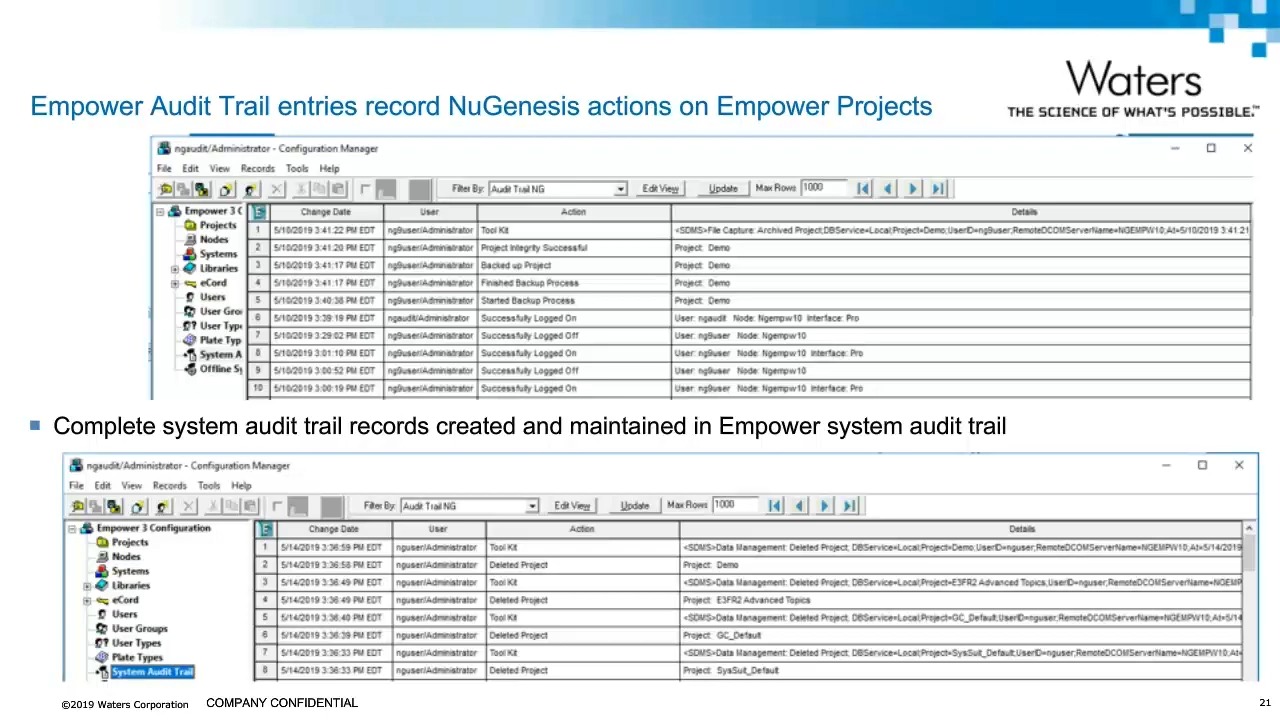Click Previous Record arrow in lower window
The width and height of the screenshot is (1280, 720).
point(800,505)
